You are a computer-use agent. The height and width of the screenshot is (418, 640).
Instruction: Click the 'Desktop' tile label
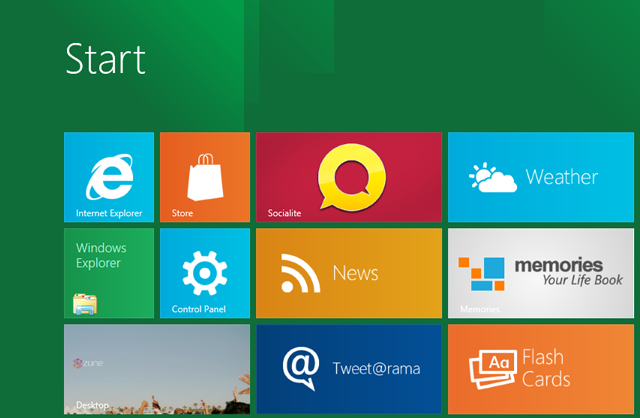click(x=93, y=405)
